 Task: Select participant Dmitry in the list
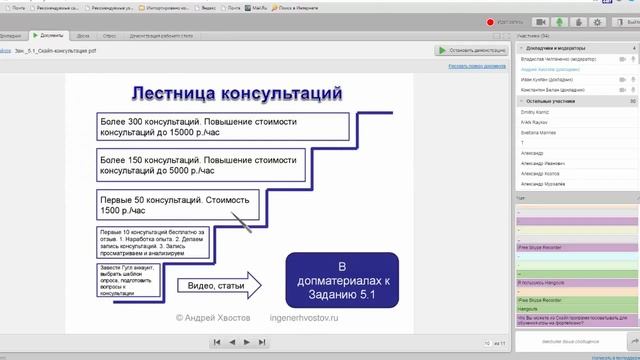(535, 112)
